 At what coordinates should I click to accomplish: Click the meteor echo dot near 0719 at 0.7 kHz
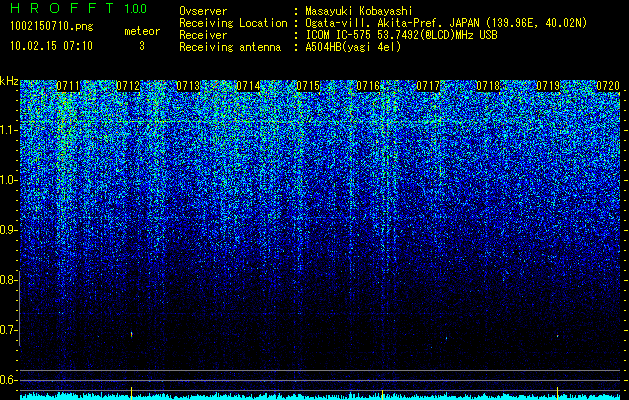558,336
